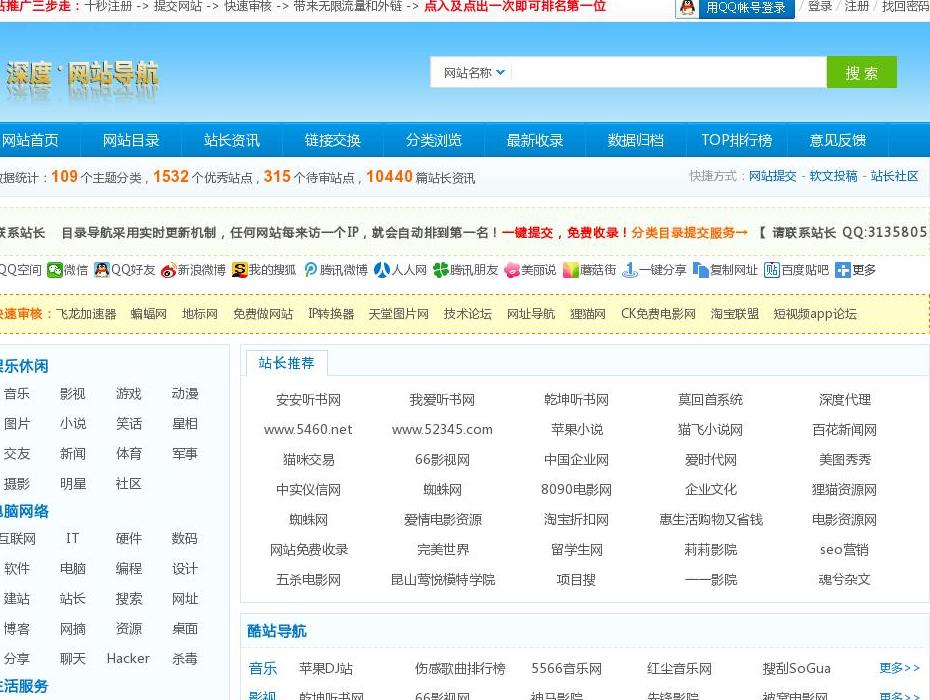Open the TOP排行榜 nav menu
Screen dimensions: 930x700
[x=737, y=140]
